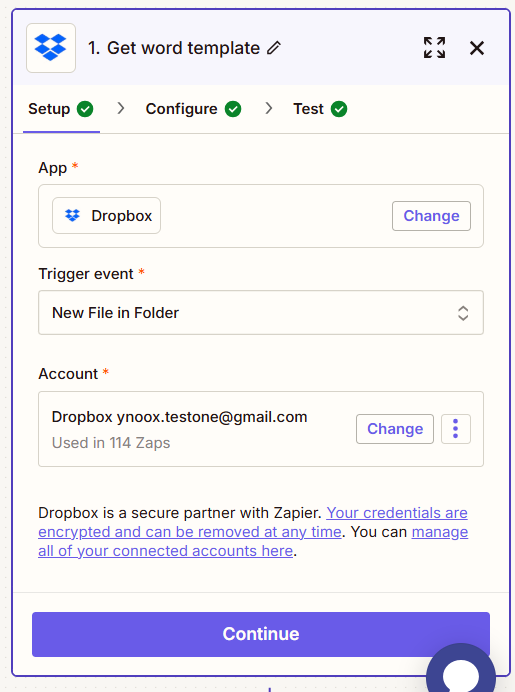Click the green checkmark beside Setup
Screen dimensions: 515x692
(85, 109)
